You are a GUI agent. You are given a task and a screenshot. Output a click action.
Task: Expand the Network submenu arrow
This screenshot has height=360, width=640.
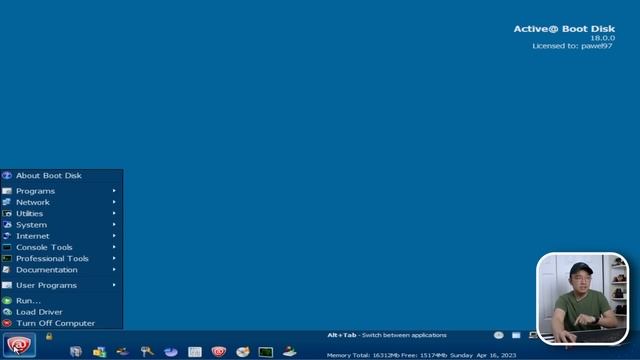pos(114,202)
